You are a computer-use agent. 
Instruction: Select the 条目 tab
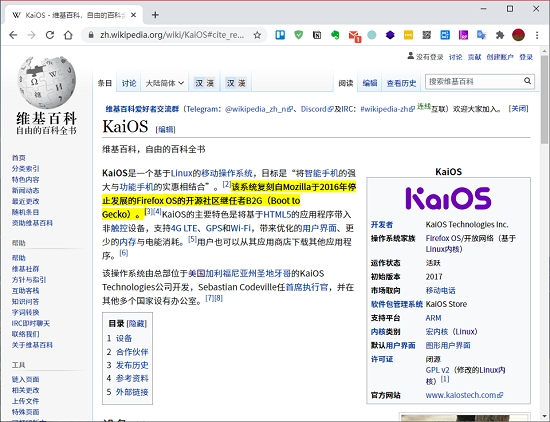tap(105, 83)
